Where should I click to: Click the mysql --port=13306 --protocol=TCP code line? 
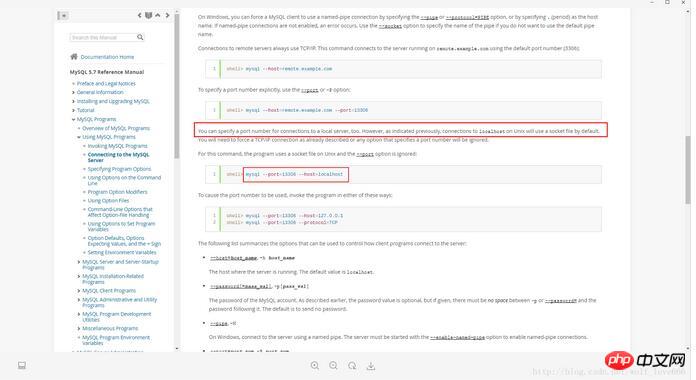(x=292, y=222)
